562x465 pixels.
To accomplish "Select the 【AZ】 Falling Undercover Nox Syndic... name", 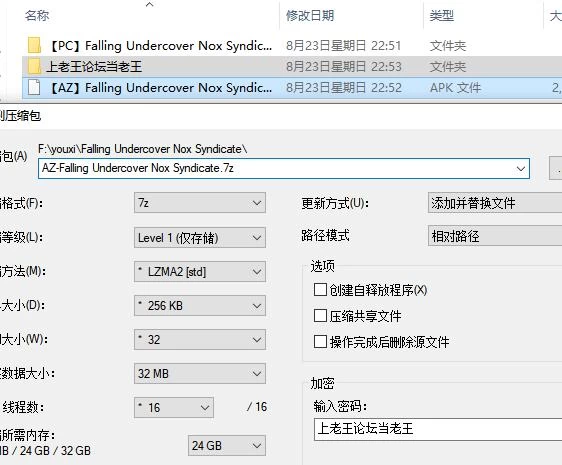I will pyautogui.click(x=159, y=88).
